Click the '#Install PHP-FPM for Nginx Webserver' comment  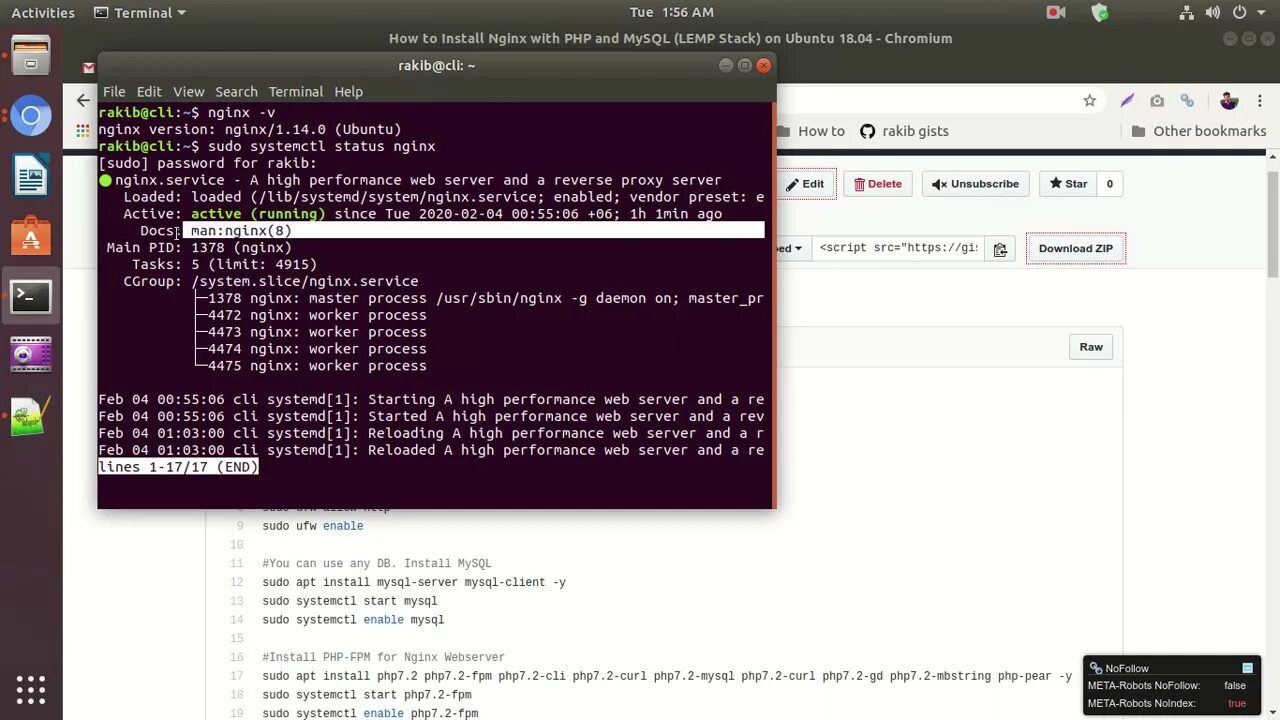coord(384,657)
